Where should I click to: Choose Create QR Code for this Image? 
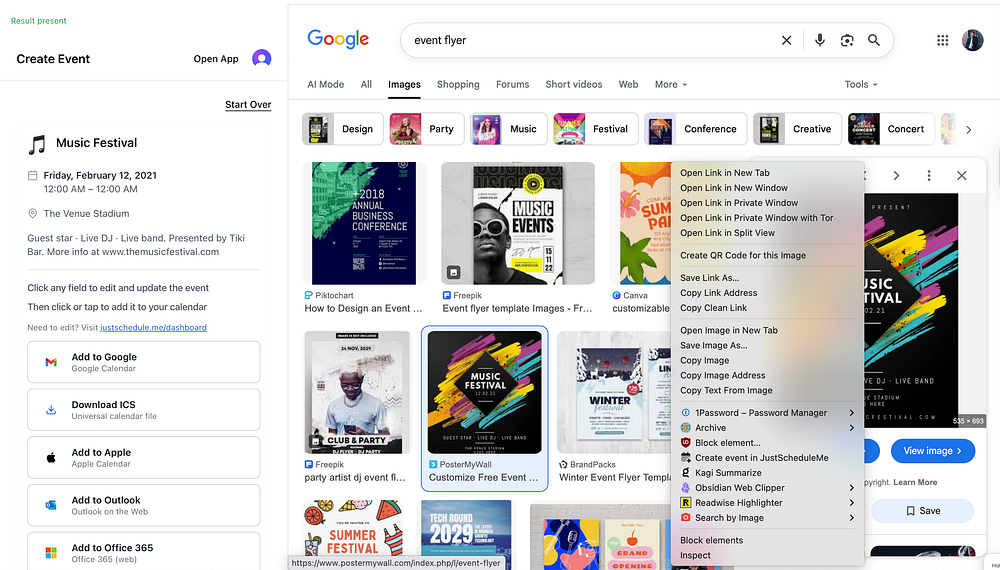click(x=767, y=255)
